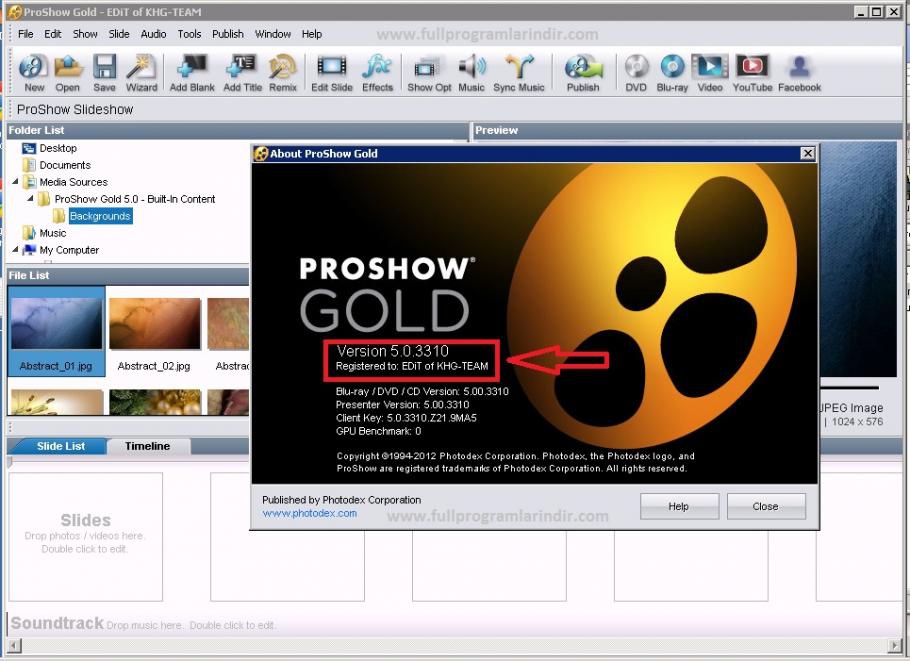This screenshot has width=910, height=661.
Task: Click the GPU Benchmark: 0 line
Action: click(378, 431)
